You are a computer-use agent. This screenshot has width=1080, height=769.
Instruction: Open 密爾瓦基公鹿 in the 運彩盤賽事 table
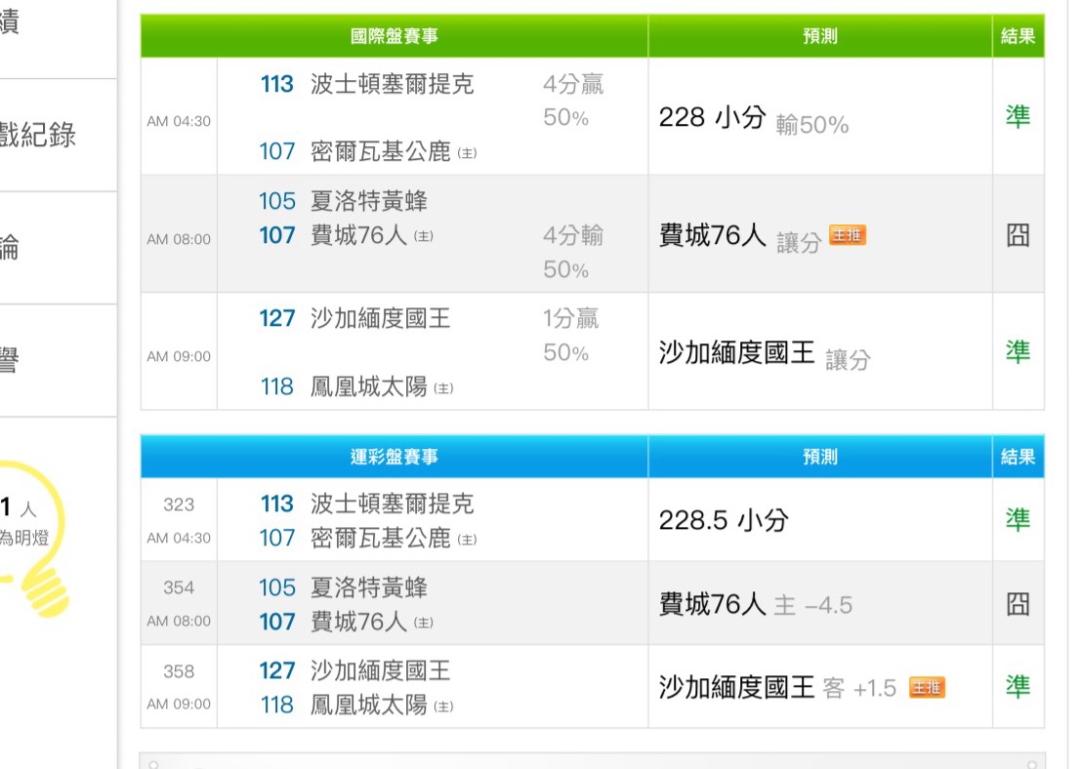point(380,537)
